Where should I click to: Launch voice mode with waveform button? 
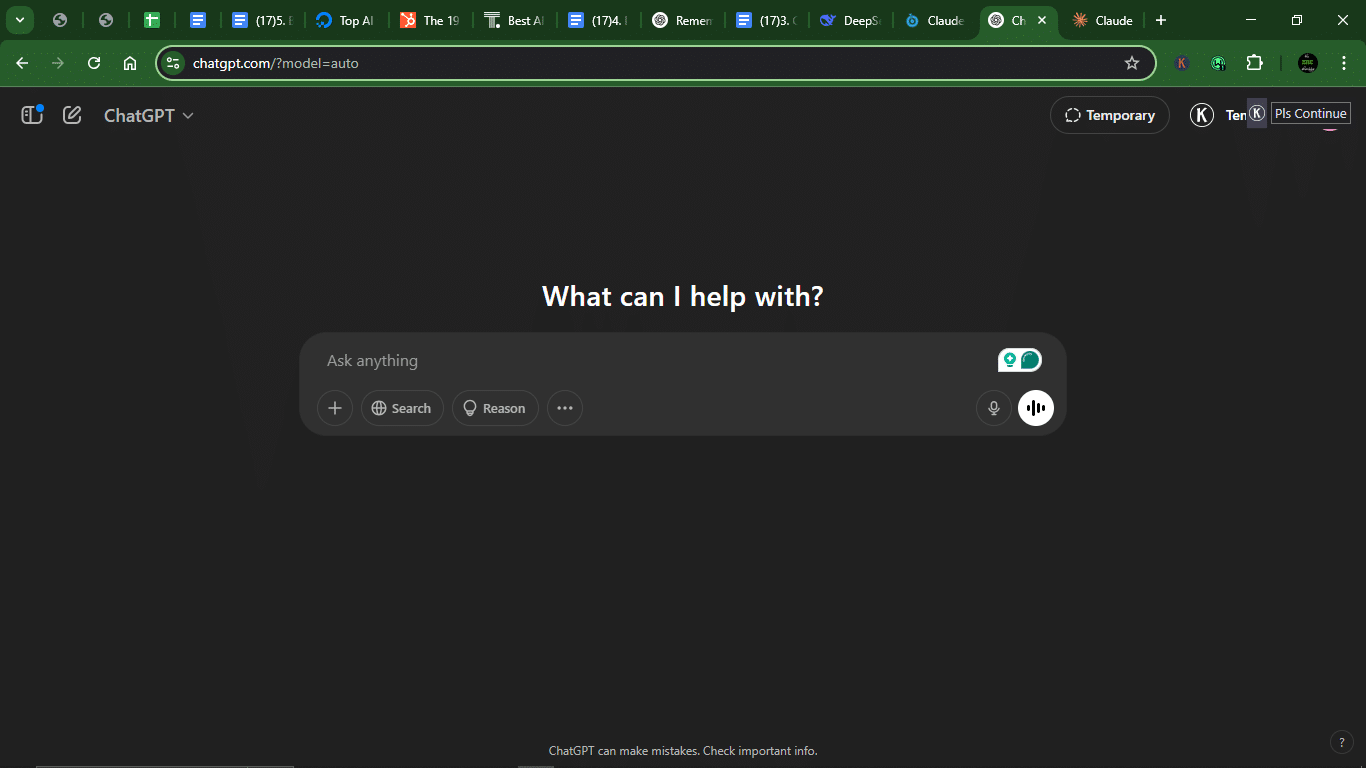tap(1035, 408)
